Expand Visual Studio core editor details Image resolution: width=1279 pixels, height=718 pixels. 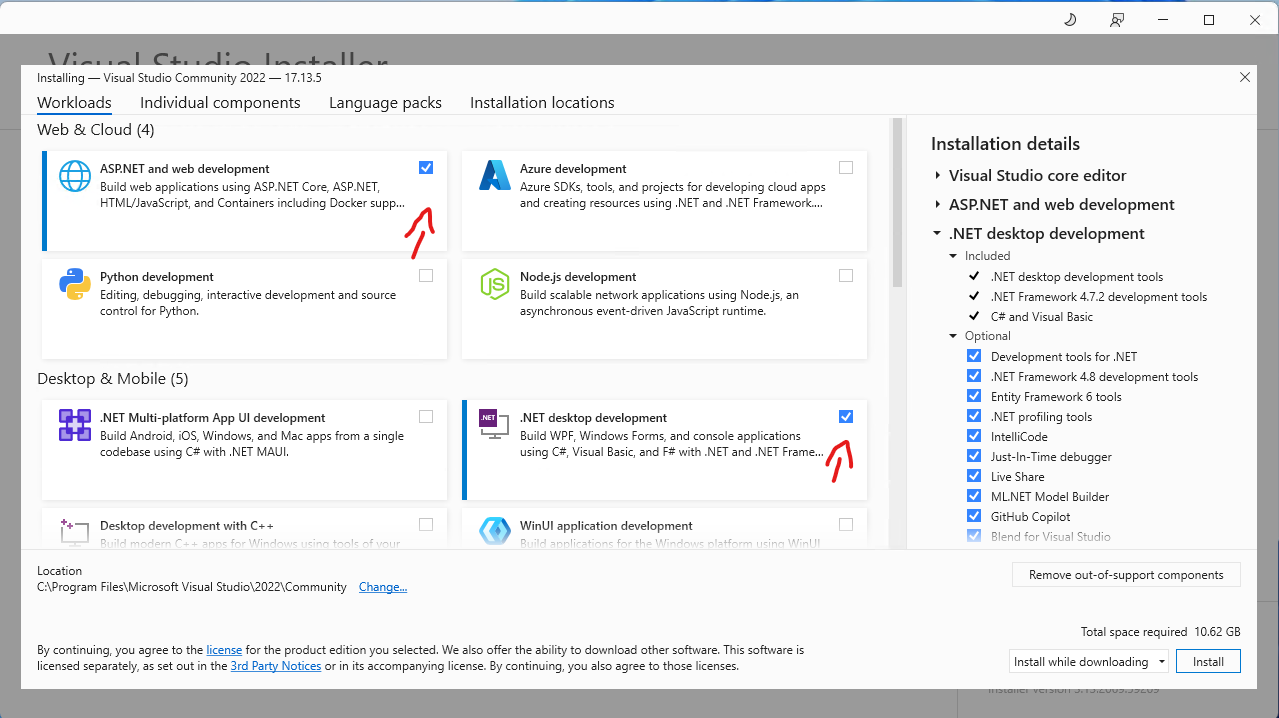click(x=938, y=176)
